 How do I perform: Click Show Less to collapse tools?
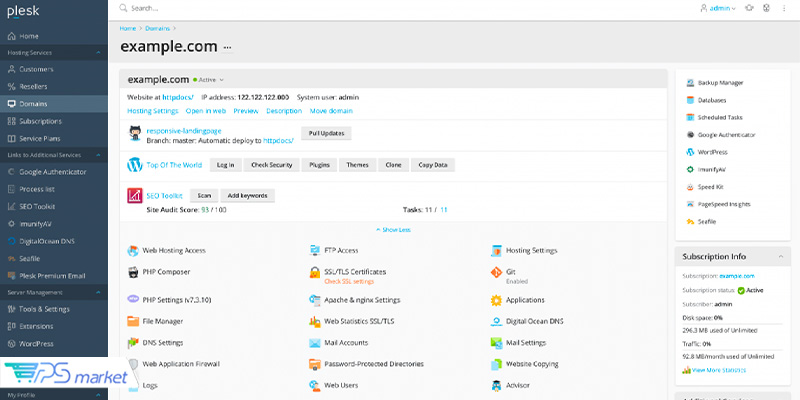393,230
